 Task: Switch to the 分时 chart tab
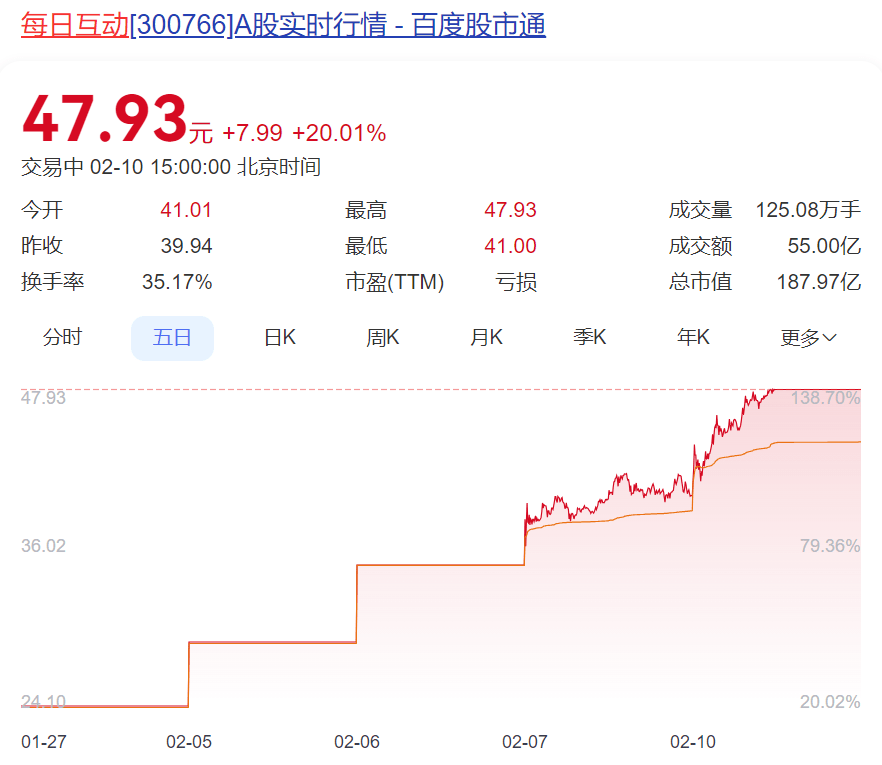coord(62,338)
